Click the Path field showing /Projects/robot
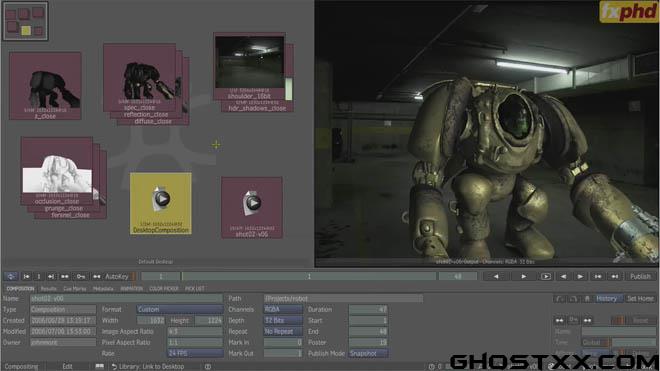The width and height of the screenshot is (660, 371). tap(343, 299)
